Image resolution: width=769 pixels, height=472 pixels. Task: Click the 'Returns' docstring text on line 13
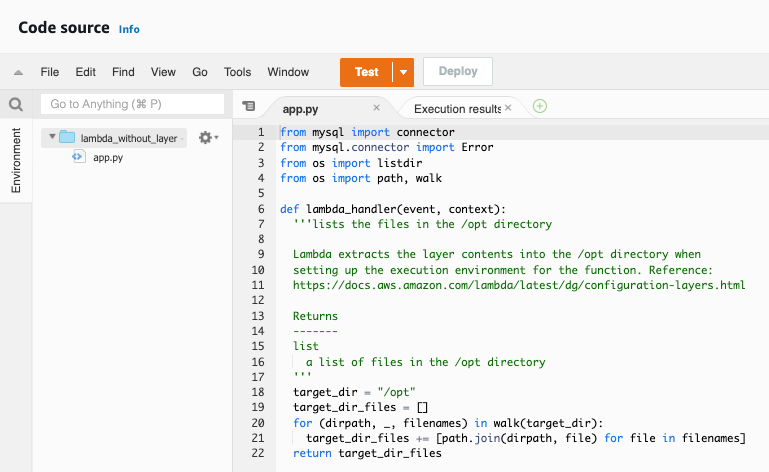(x=315, y=316)
